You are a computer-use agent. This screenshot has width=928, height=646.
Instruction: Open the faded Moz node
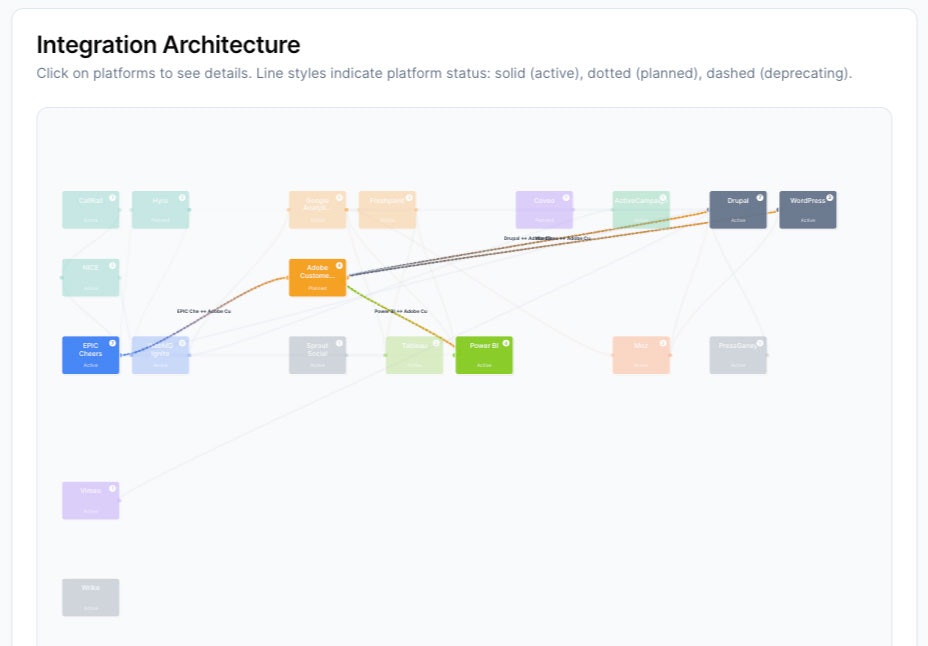[641, 355]
